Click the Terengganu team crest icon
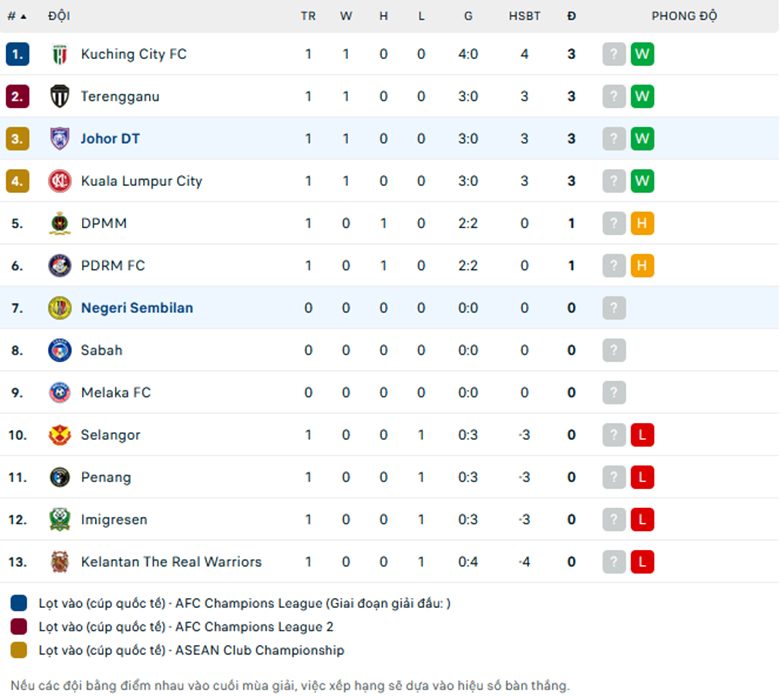The width and height of the screenshot is (780, 697). coord(60,97)
